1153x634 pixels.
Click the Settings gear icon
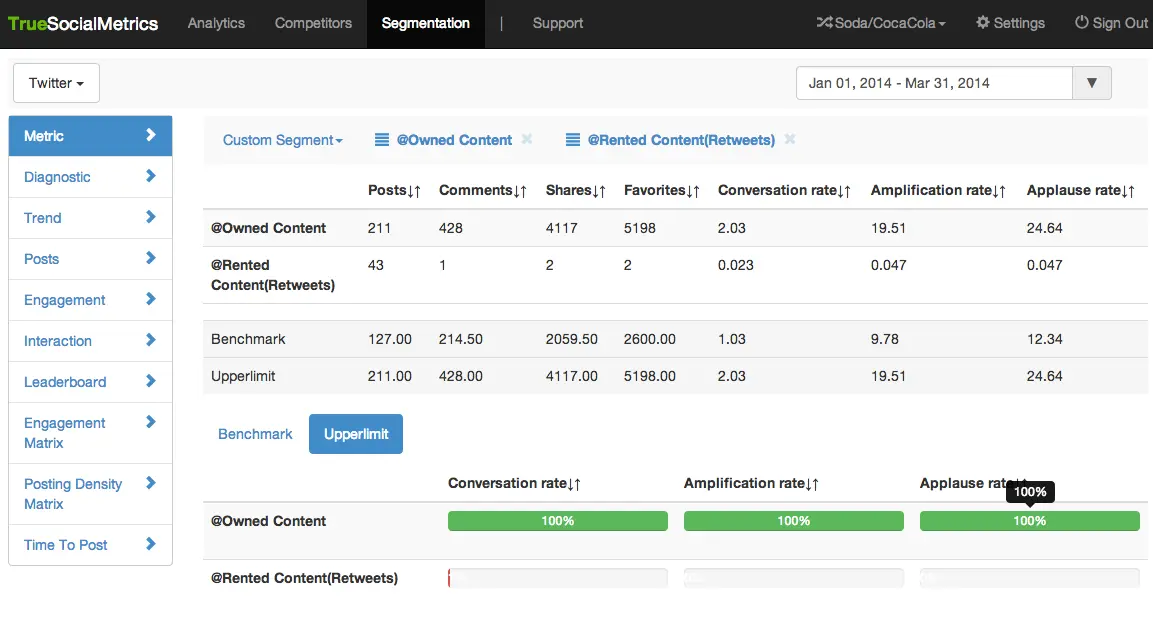click(x=982, y=23)
